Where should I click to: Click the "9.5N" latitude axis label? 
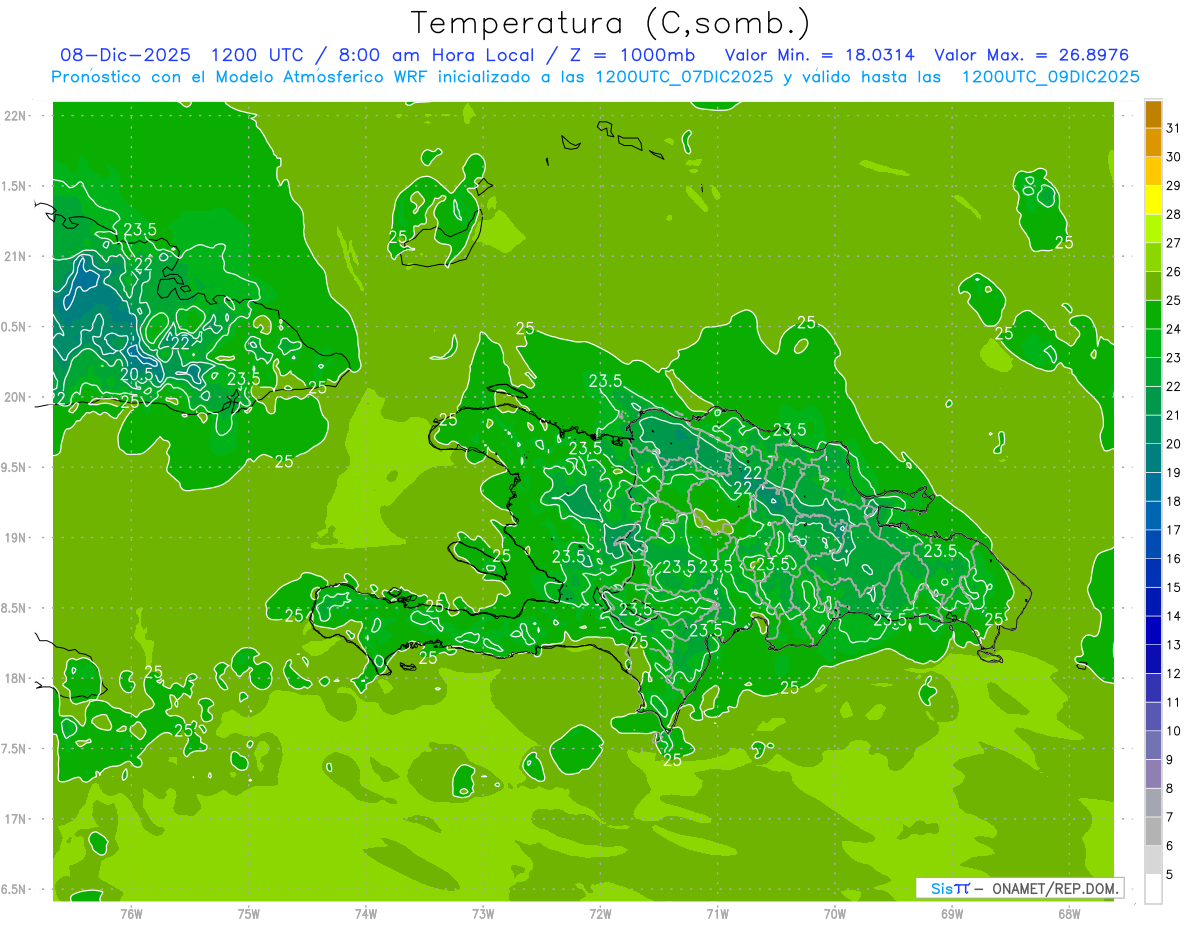14,467
